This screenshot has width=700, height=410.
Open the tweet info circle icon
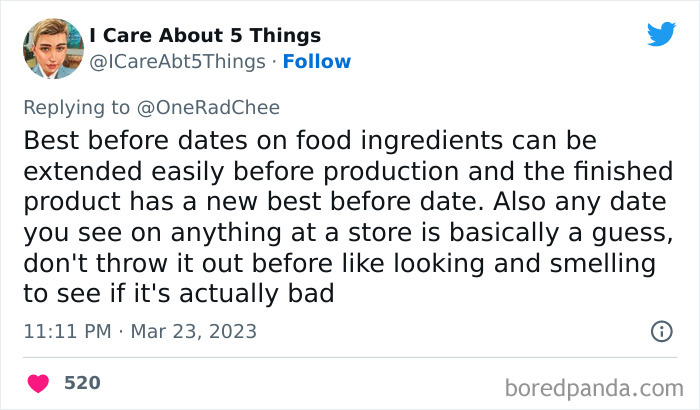[x=661, y=330]
